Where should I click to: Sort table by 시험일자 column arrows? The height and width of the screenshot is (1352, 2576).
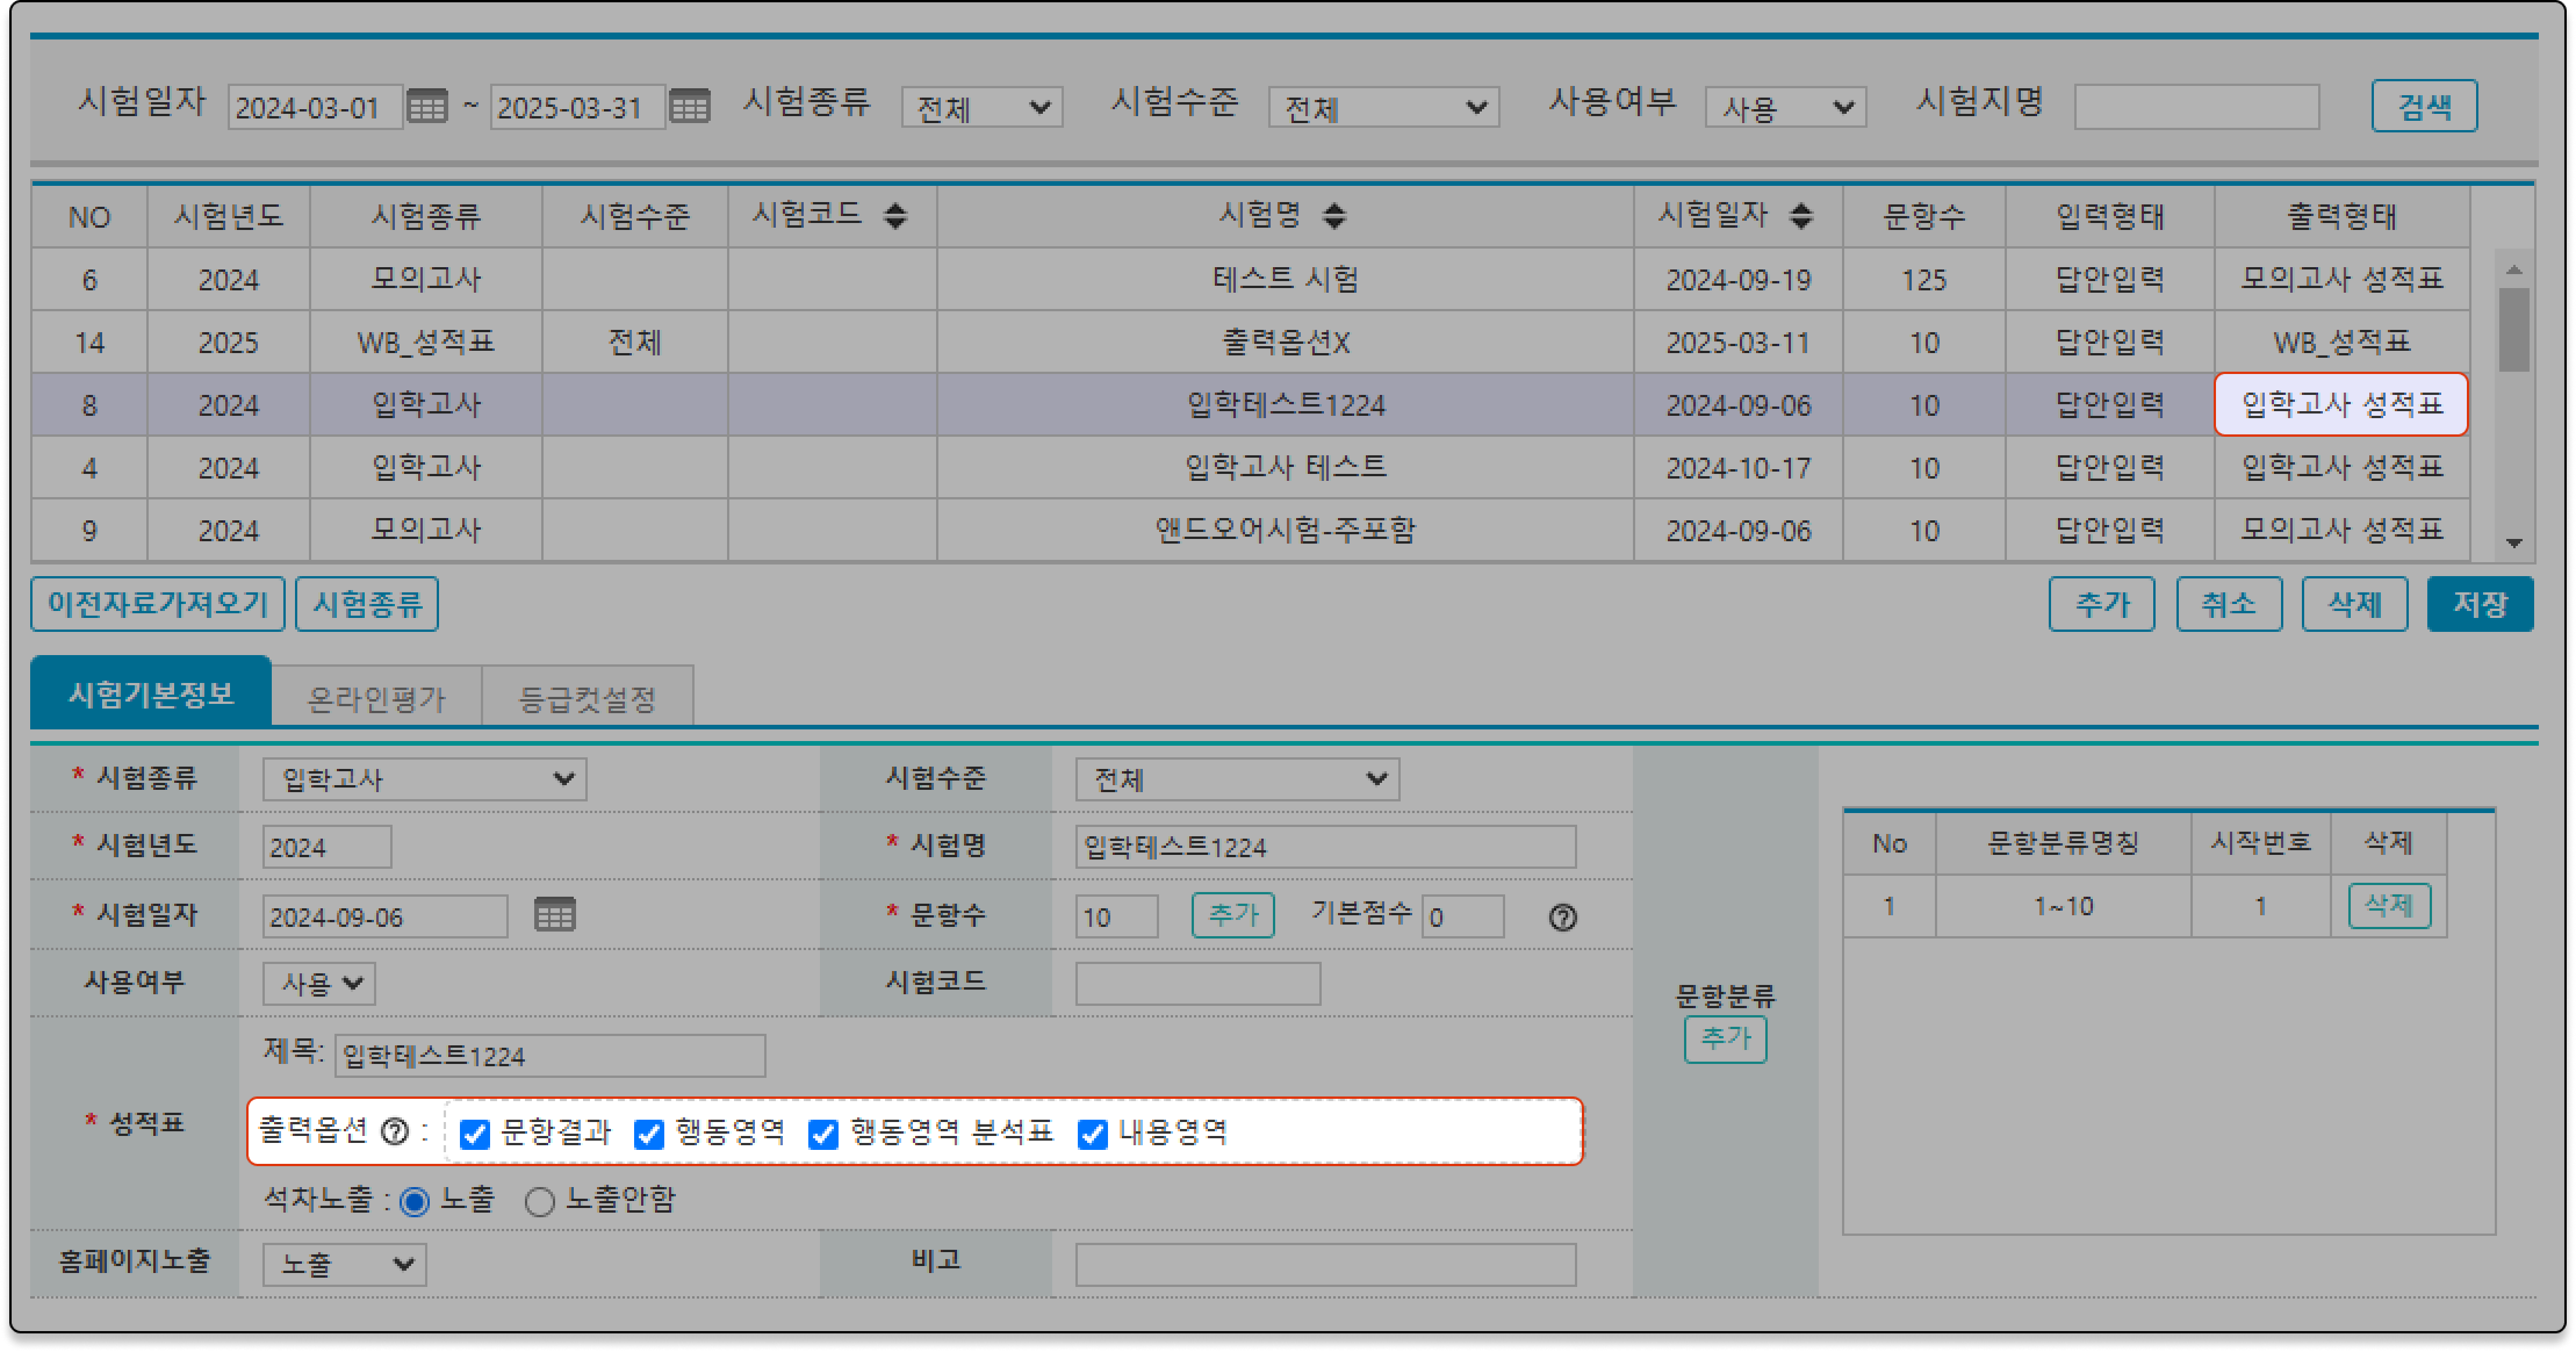coord(1800,215)
